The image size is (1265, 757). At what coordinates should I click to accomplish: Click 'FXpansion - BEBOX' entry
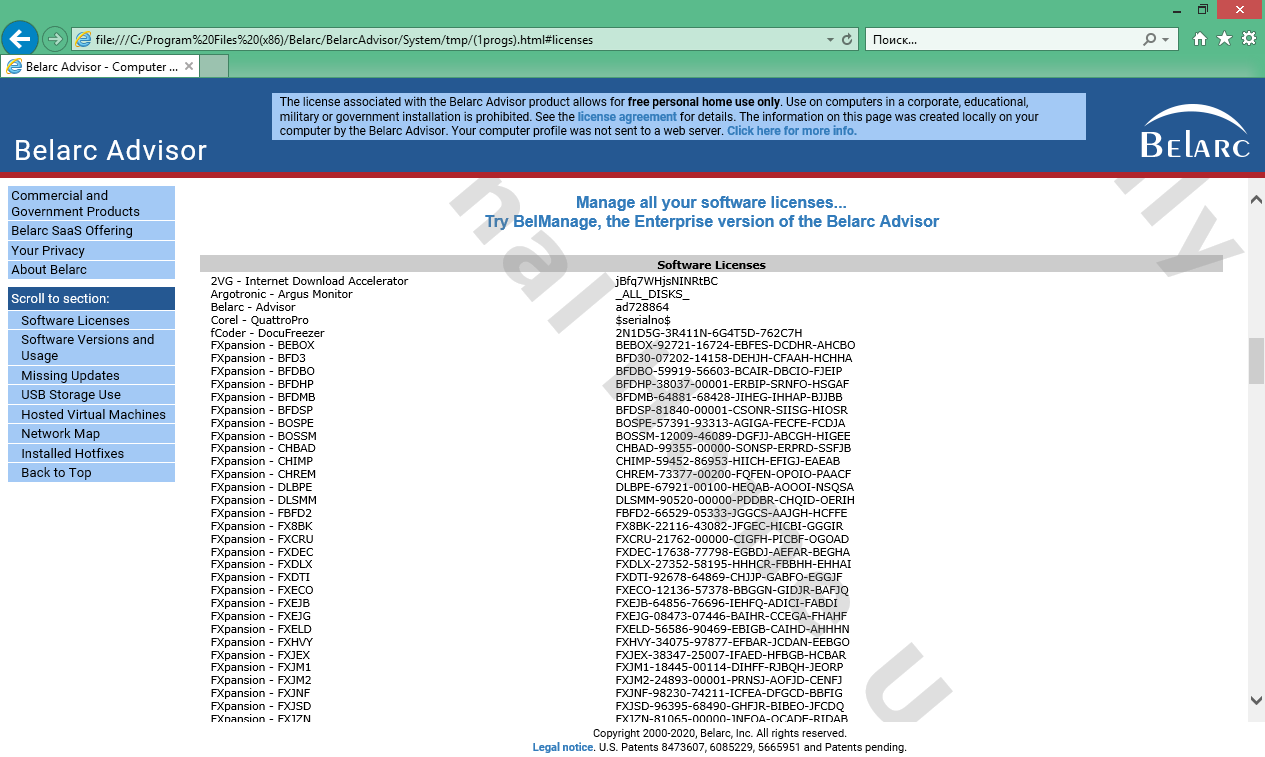262,345
